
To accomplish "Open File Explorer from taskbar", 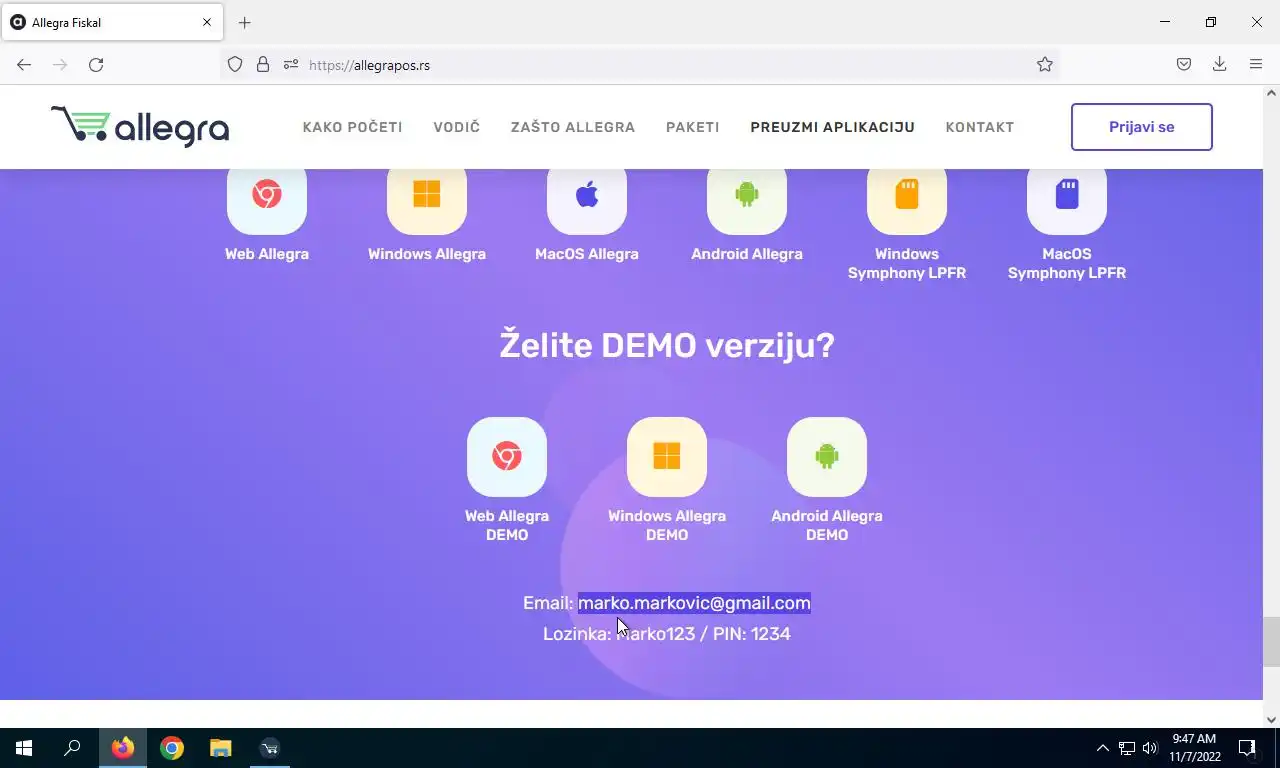I will click(220, 748).
